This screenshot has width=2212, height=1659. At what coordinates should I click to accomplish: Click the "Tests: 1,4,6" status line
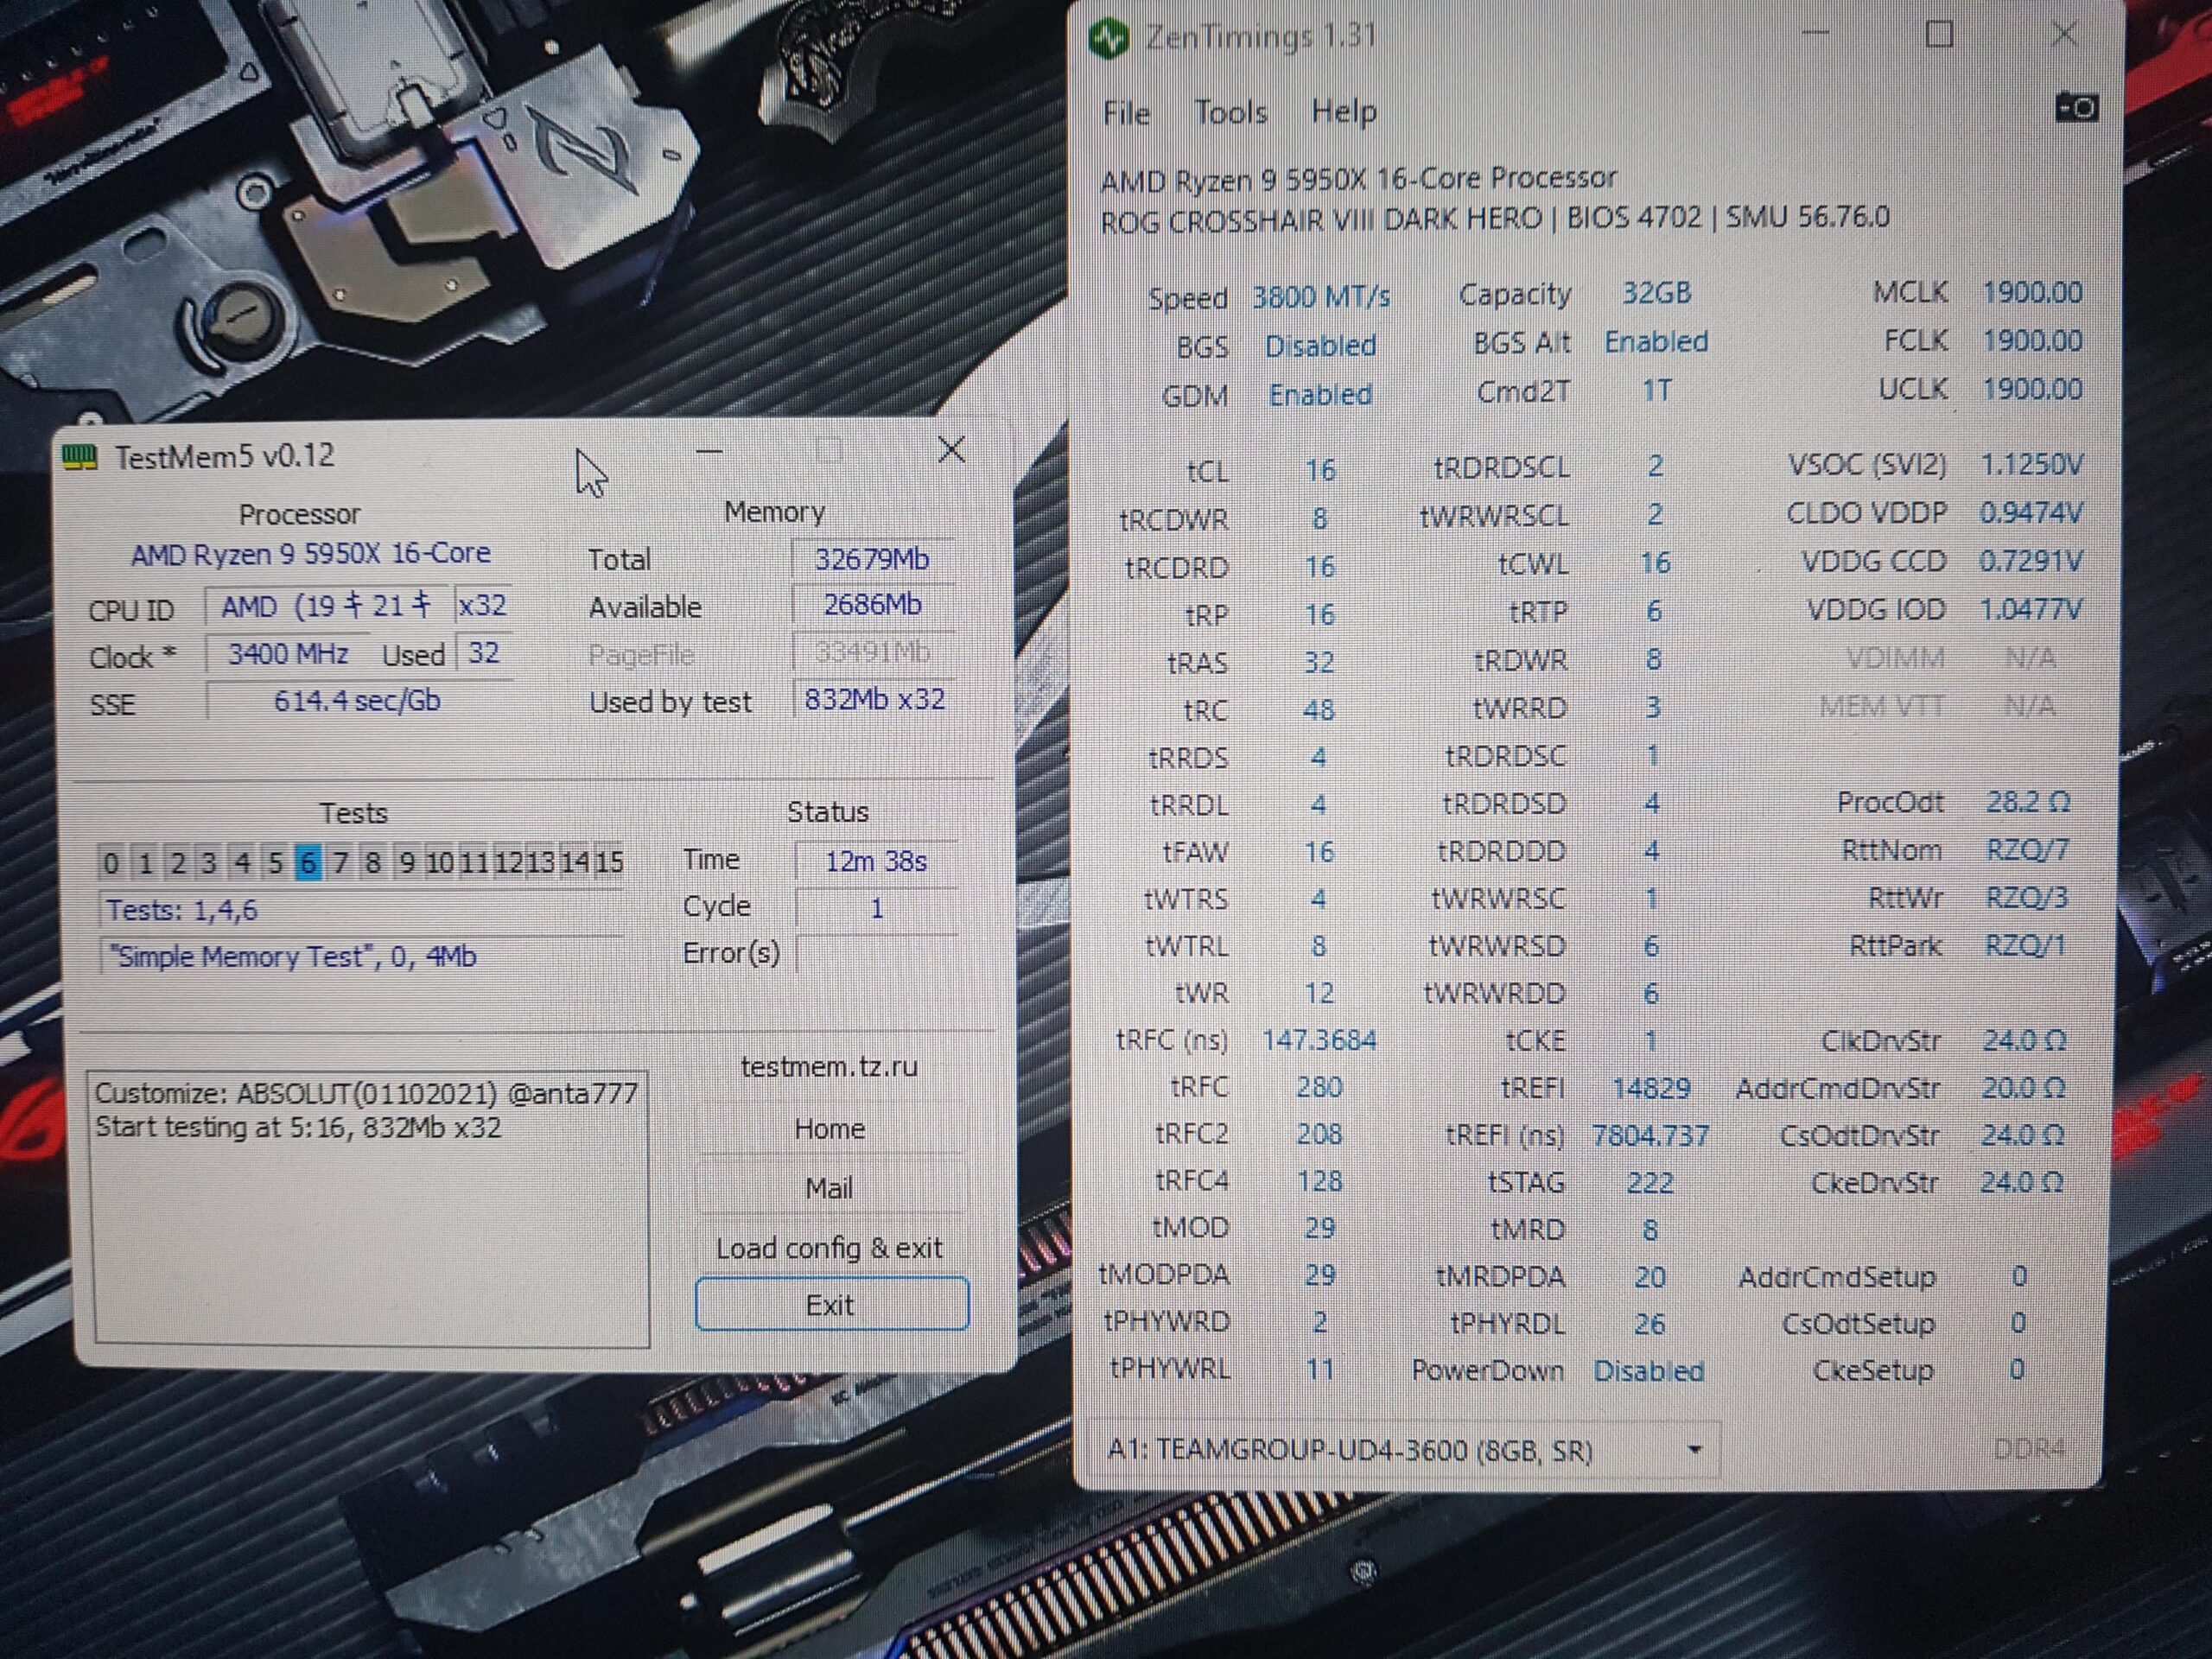pos(362,910)
